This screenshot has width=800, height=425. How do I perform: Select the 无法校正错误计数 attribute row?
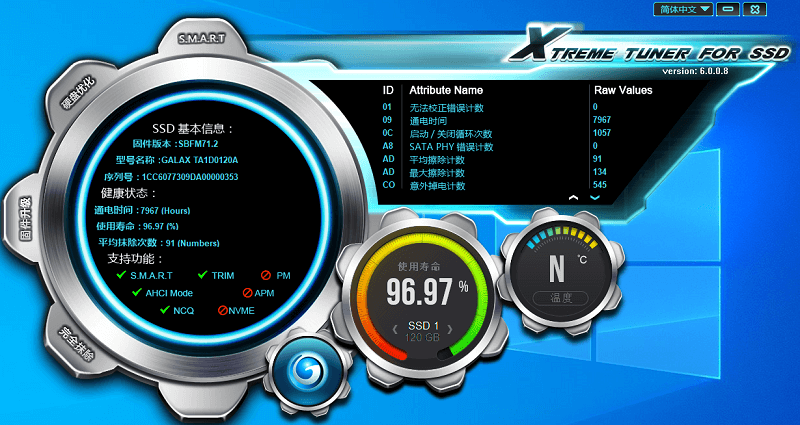pyautogui.click(x=497, y=108)
